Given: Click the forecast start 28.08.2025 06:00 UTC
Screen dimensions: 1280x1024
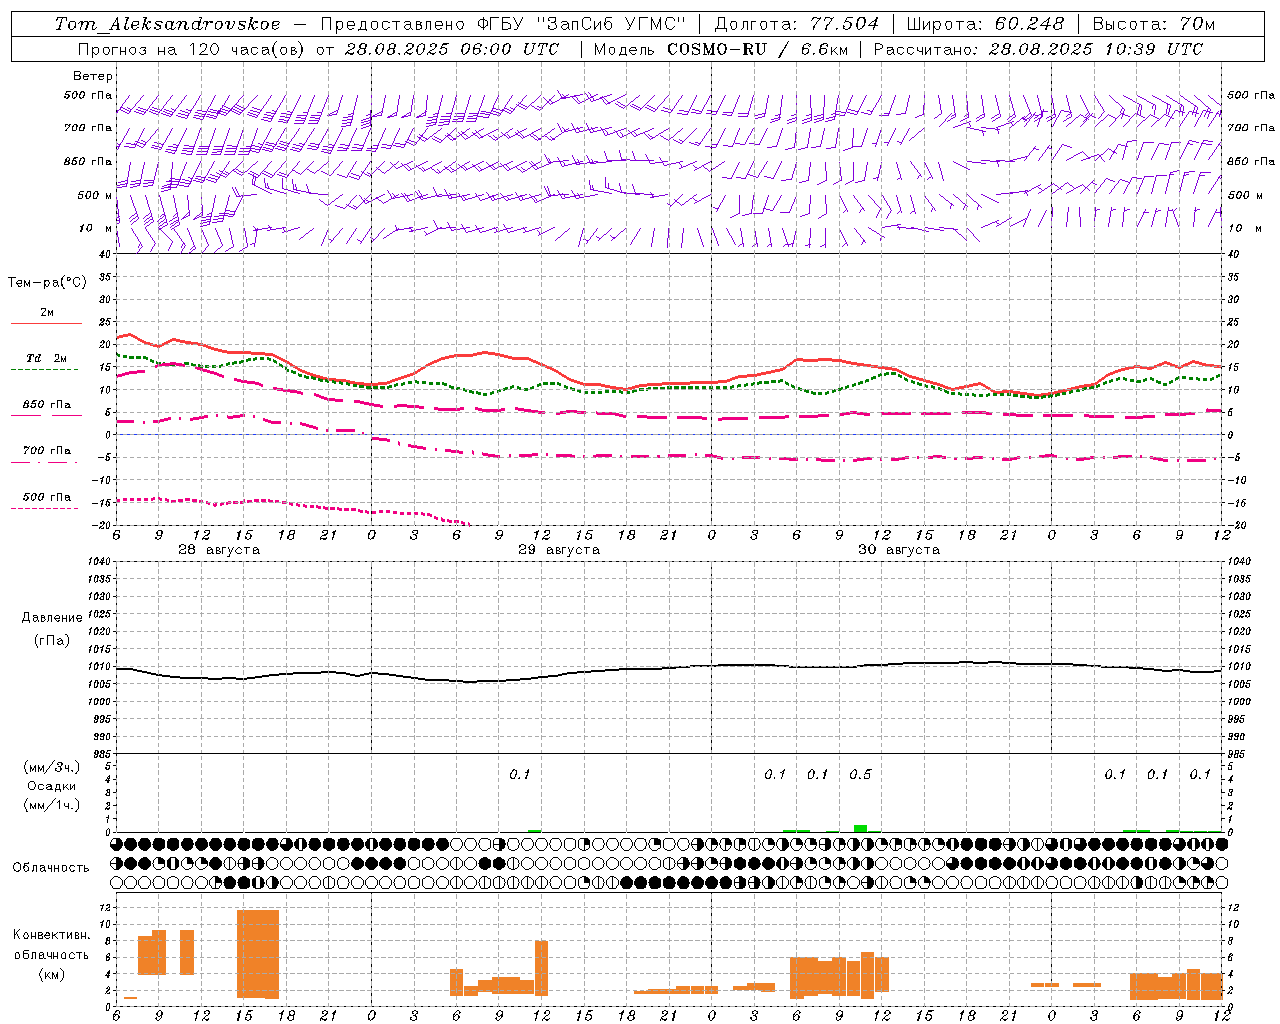Looking at the screenshot, I should tap(451, 49).
